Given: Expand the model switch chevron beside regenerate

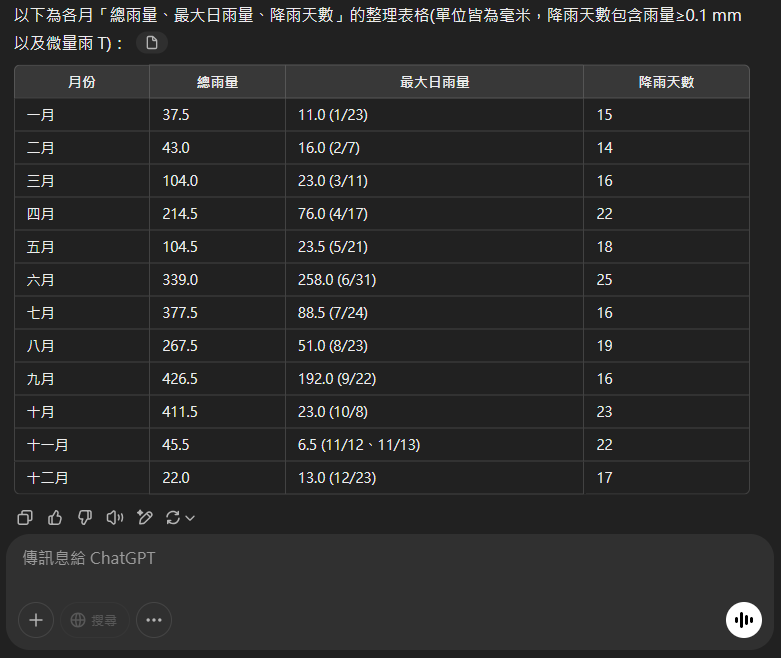Looking at the screenshot, I should click(190, 518).
